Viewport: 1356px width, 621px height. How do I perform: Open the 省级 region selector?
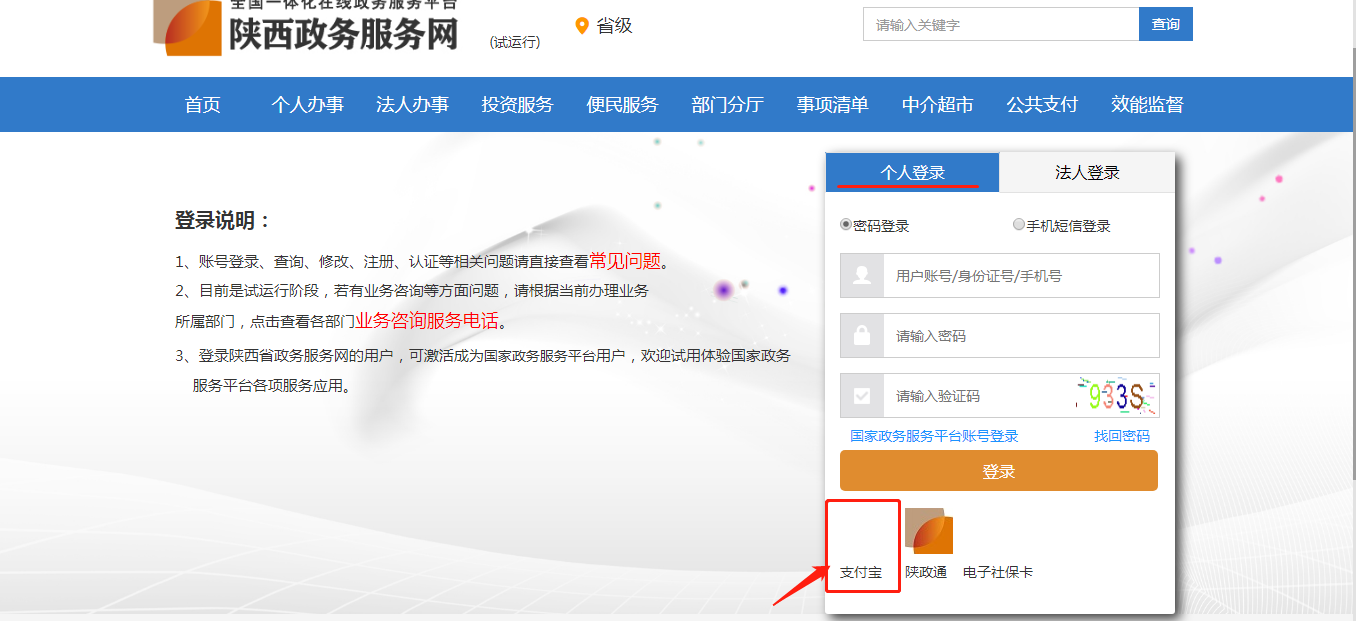pyautogui.click(x=614, y=26)
